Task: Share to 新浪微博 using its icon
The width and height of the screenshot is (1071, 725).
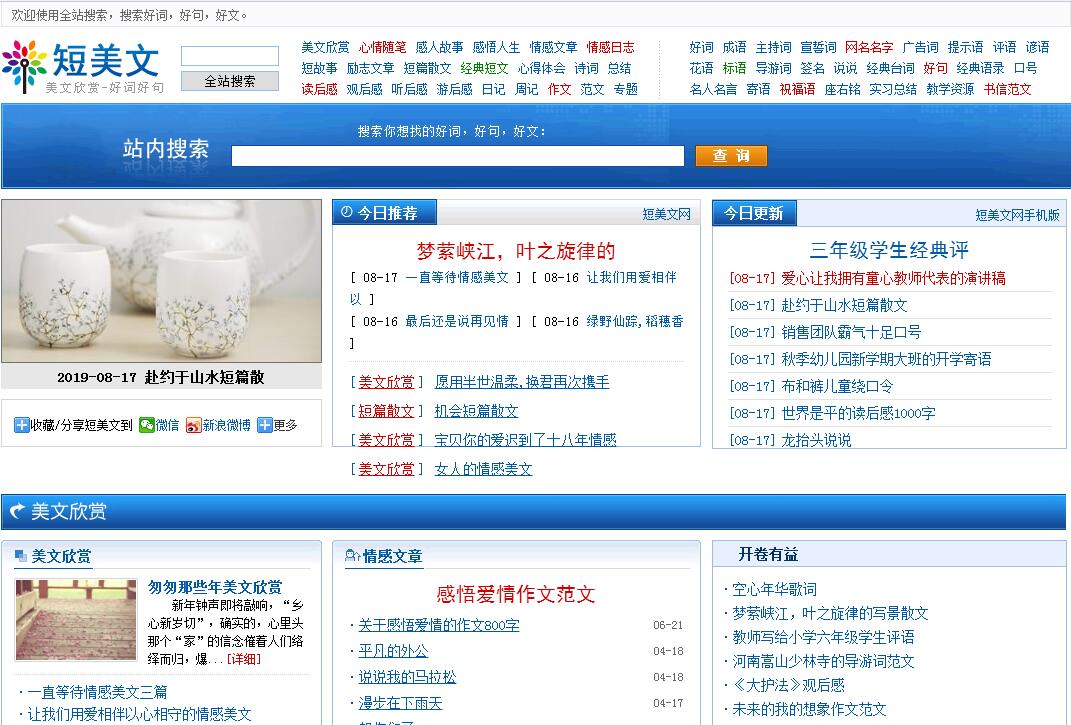Action: 193,425
